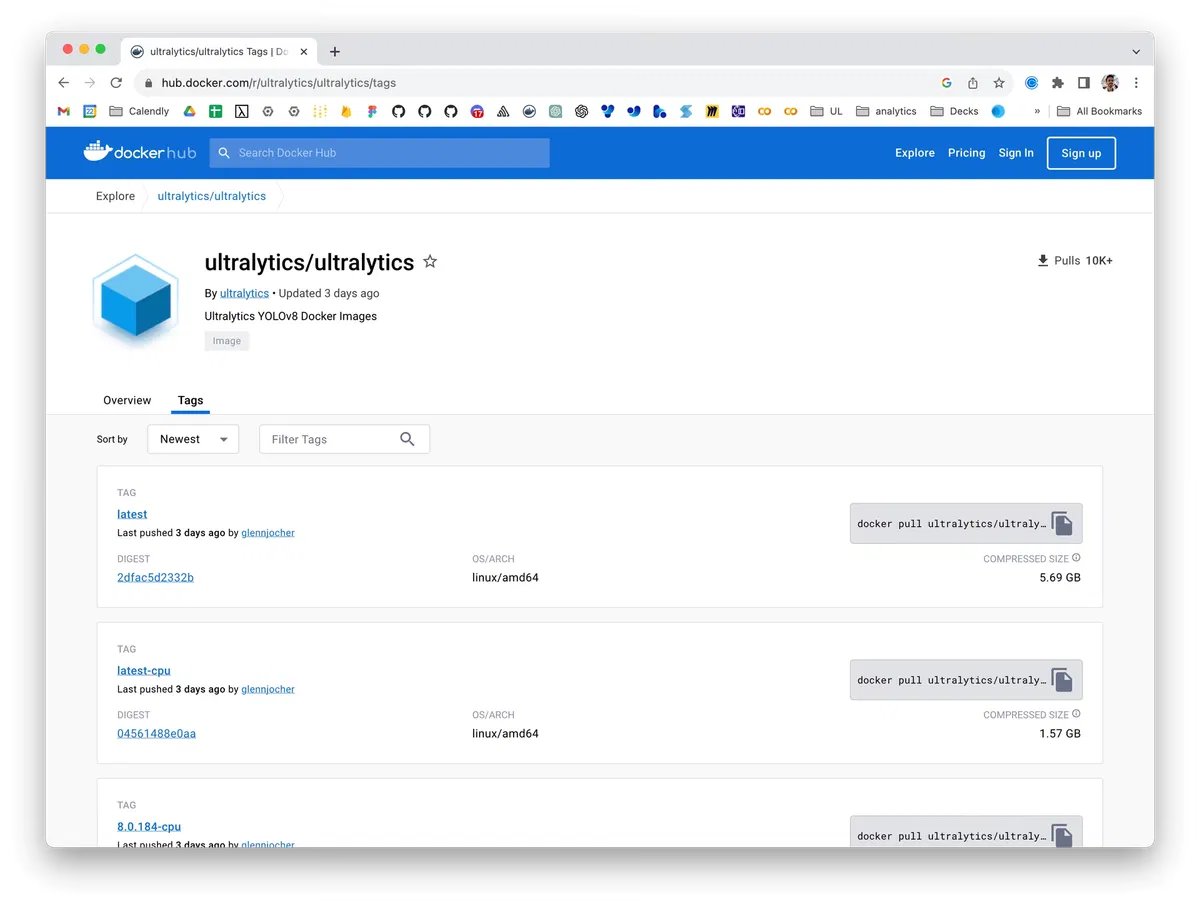Star the ultralytics/ultralytics repository

pos(430,262)
